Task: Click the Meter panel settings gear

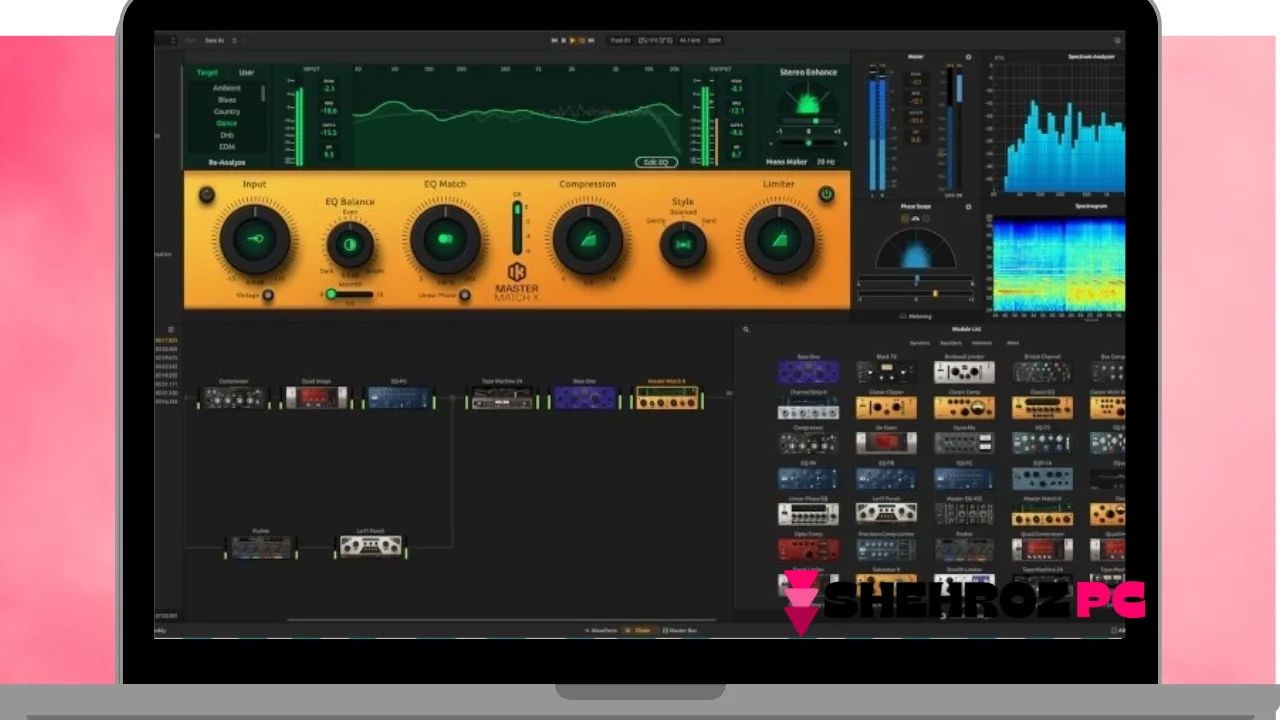Action: point(968,57)
